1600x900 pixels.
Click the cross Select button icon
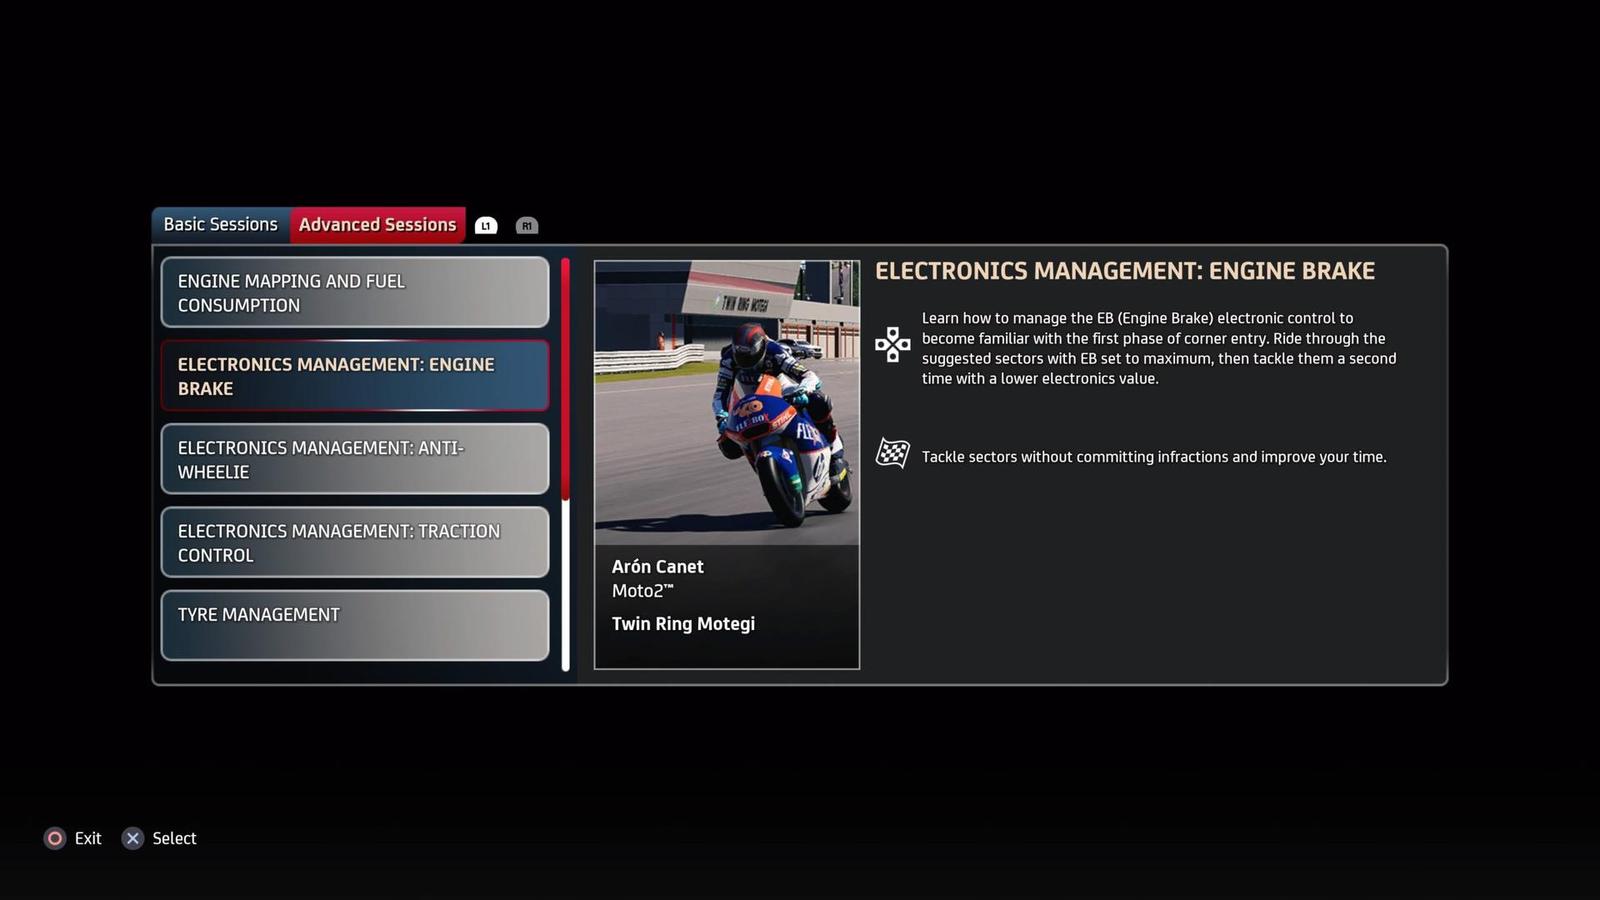click(x=133, y=838)
